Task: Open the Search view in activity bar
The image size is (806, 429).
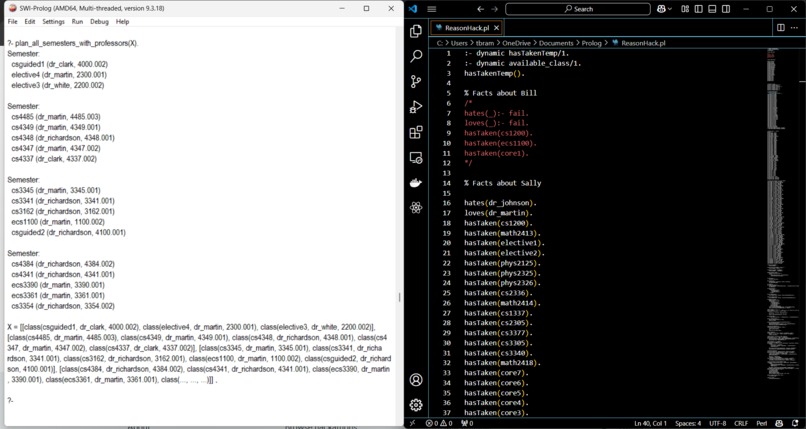Action: tap(416, 56)
